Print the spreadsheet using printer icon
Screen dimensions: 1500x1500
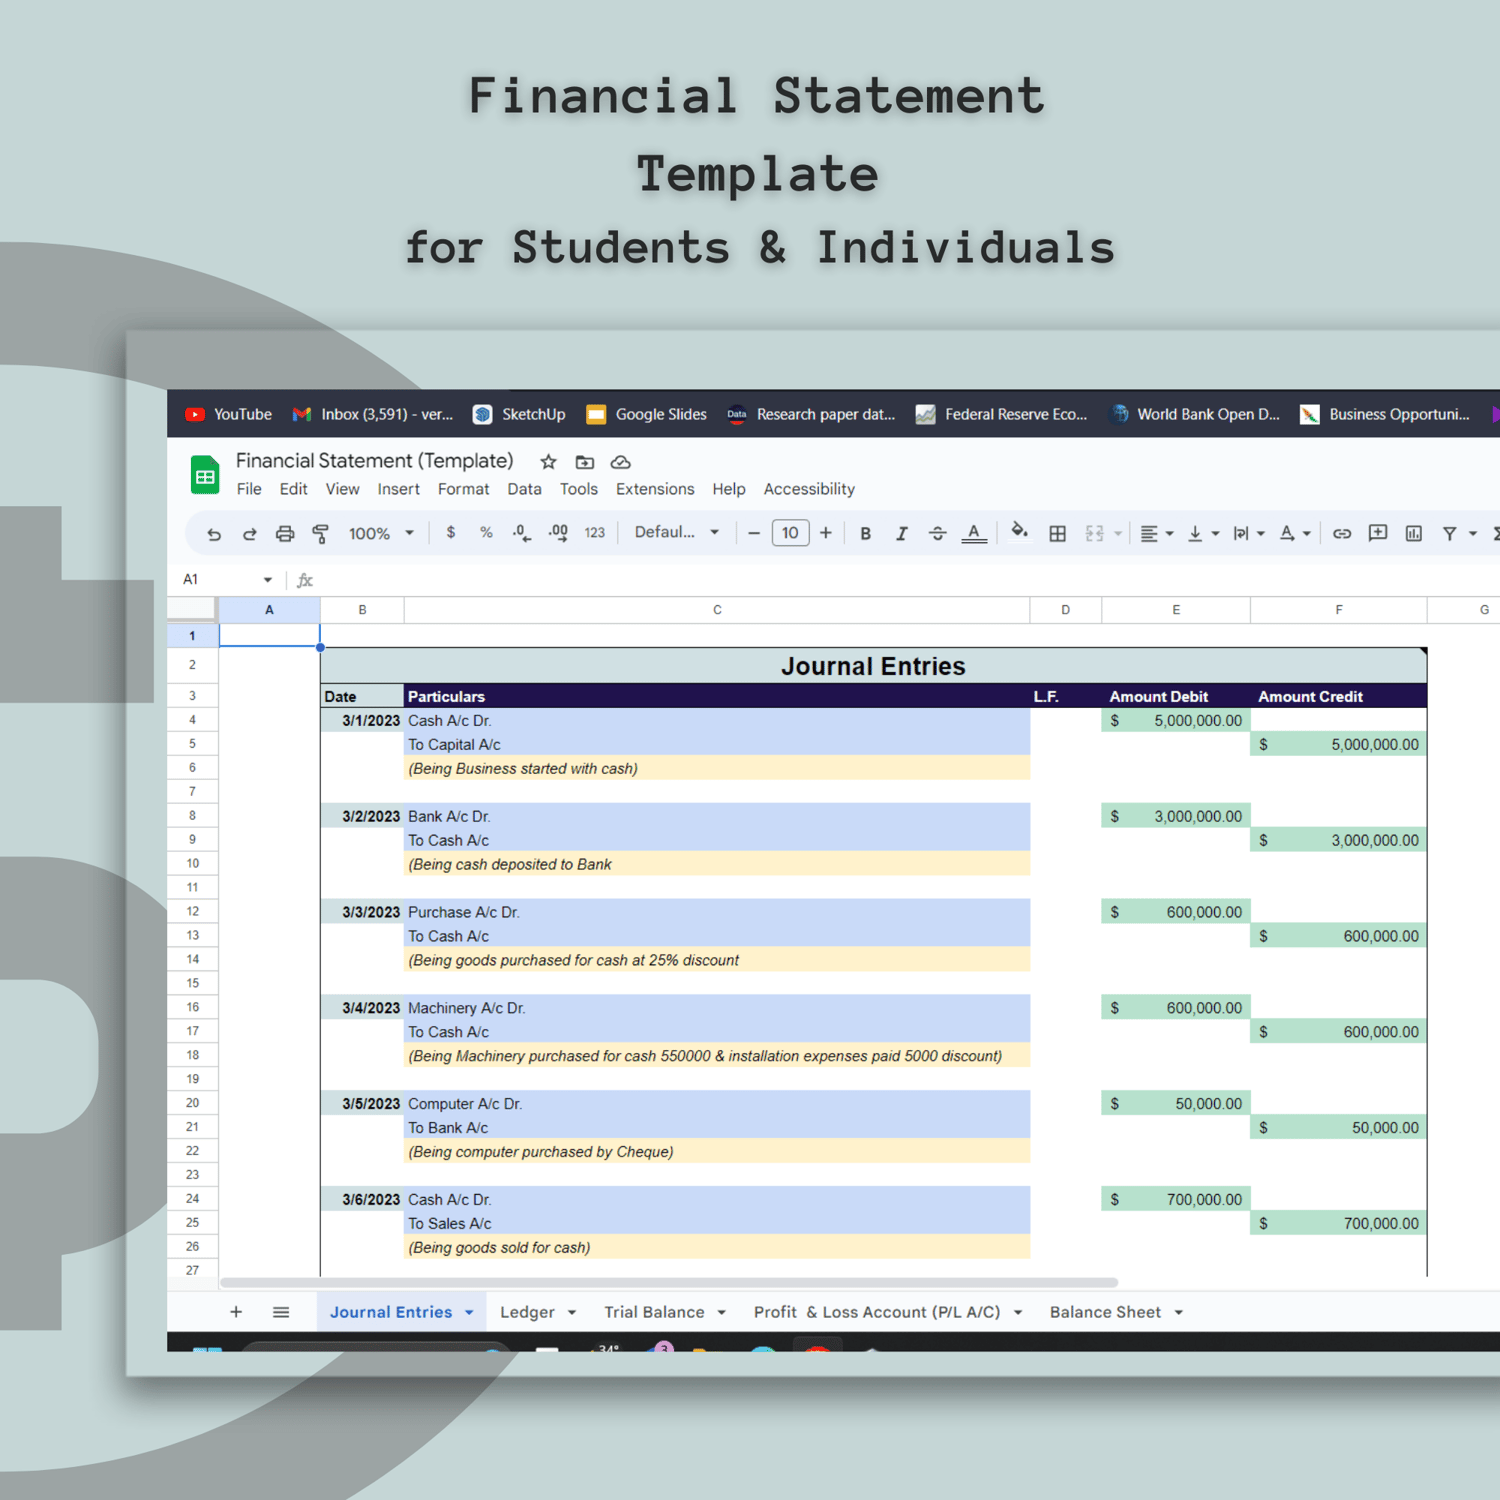285,534
